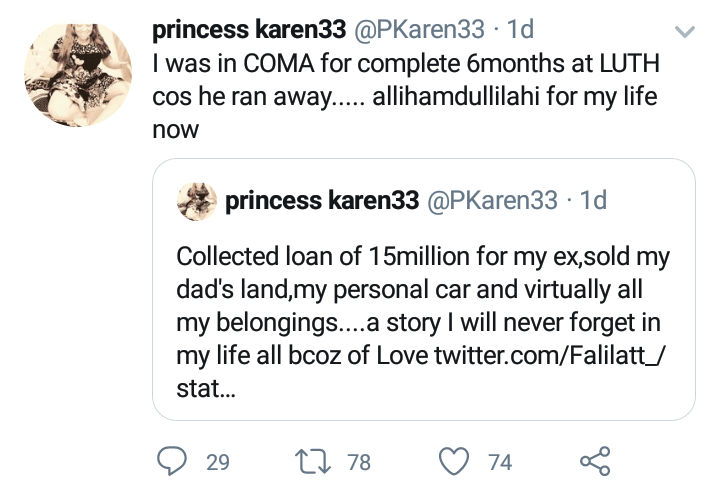
Task: Open the large profile avatar of princess karen33
Action: pyautogui.click(x=78, y=75)
